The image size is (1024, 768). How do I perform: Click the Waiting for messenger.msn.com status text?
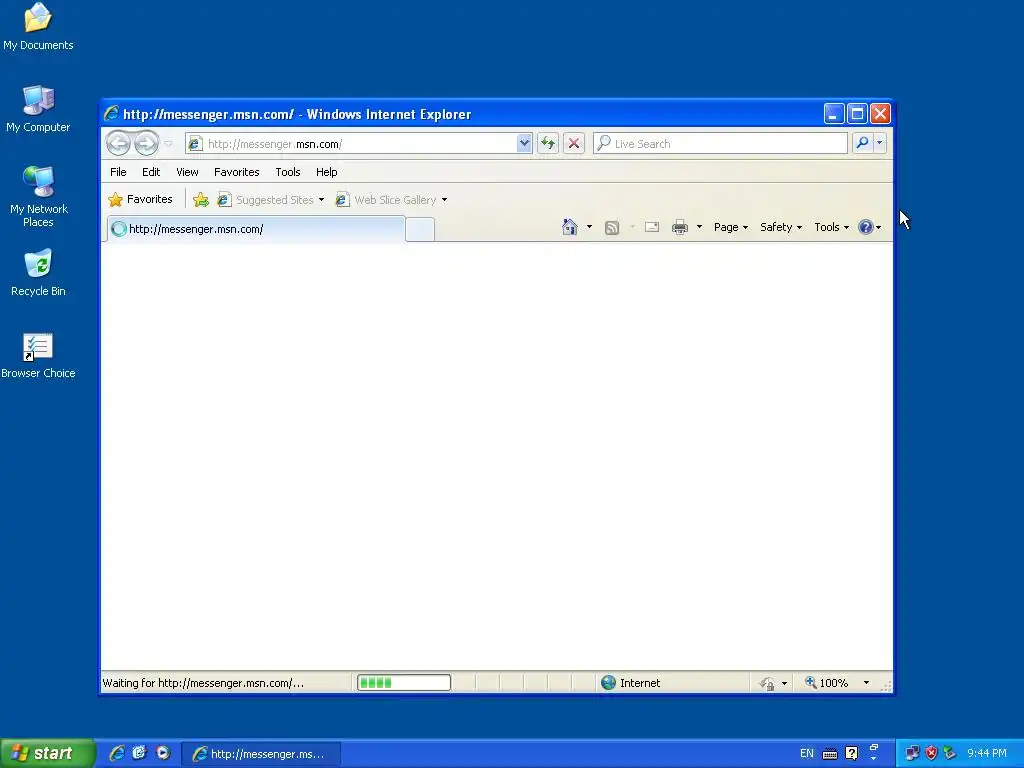point(203,683)
